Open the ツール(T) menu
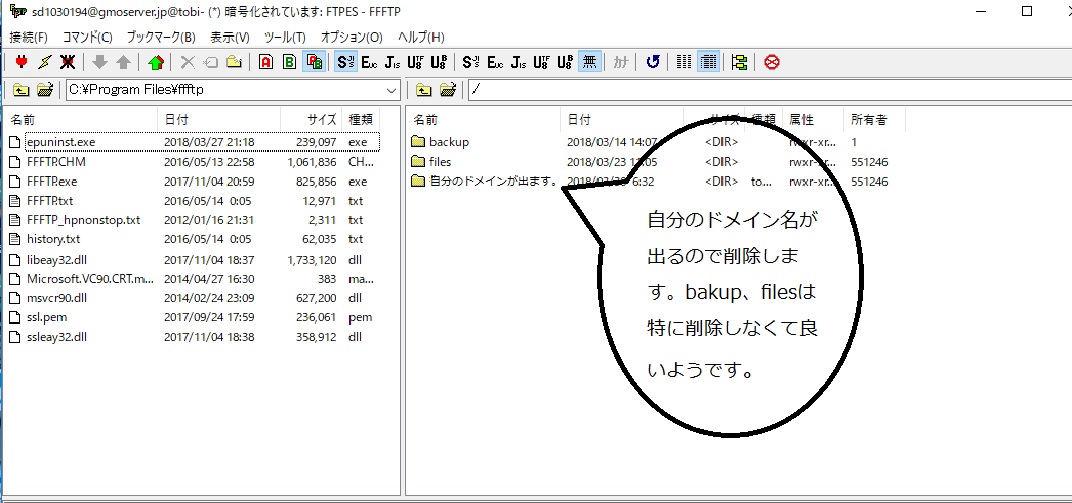Viewport: 1072px width, 503px height. click(x=284, y=37)
